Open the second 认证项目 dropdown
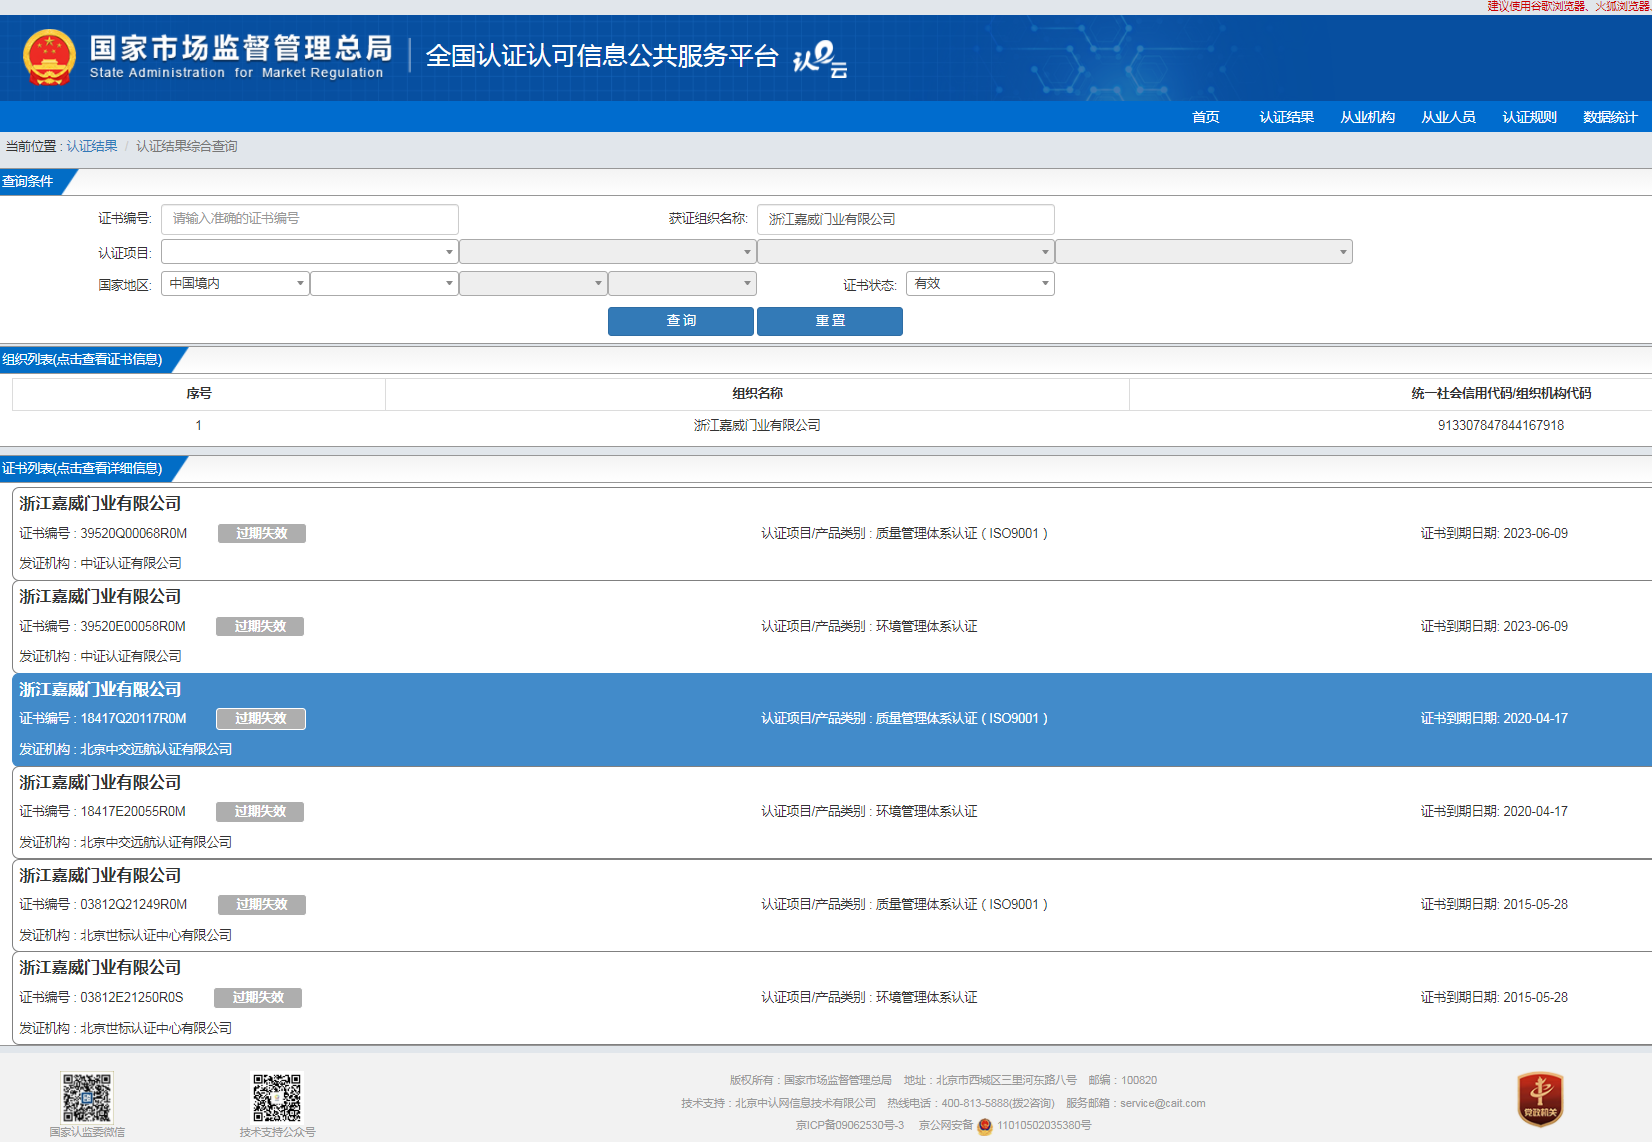This screenshot has height=1142, width=1652. pos(608,252)
